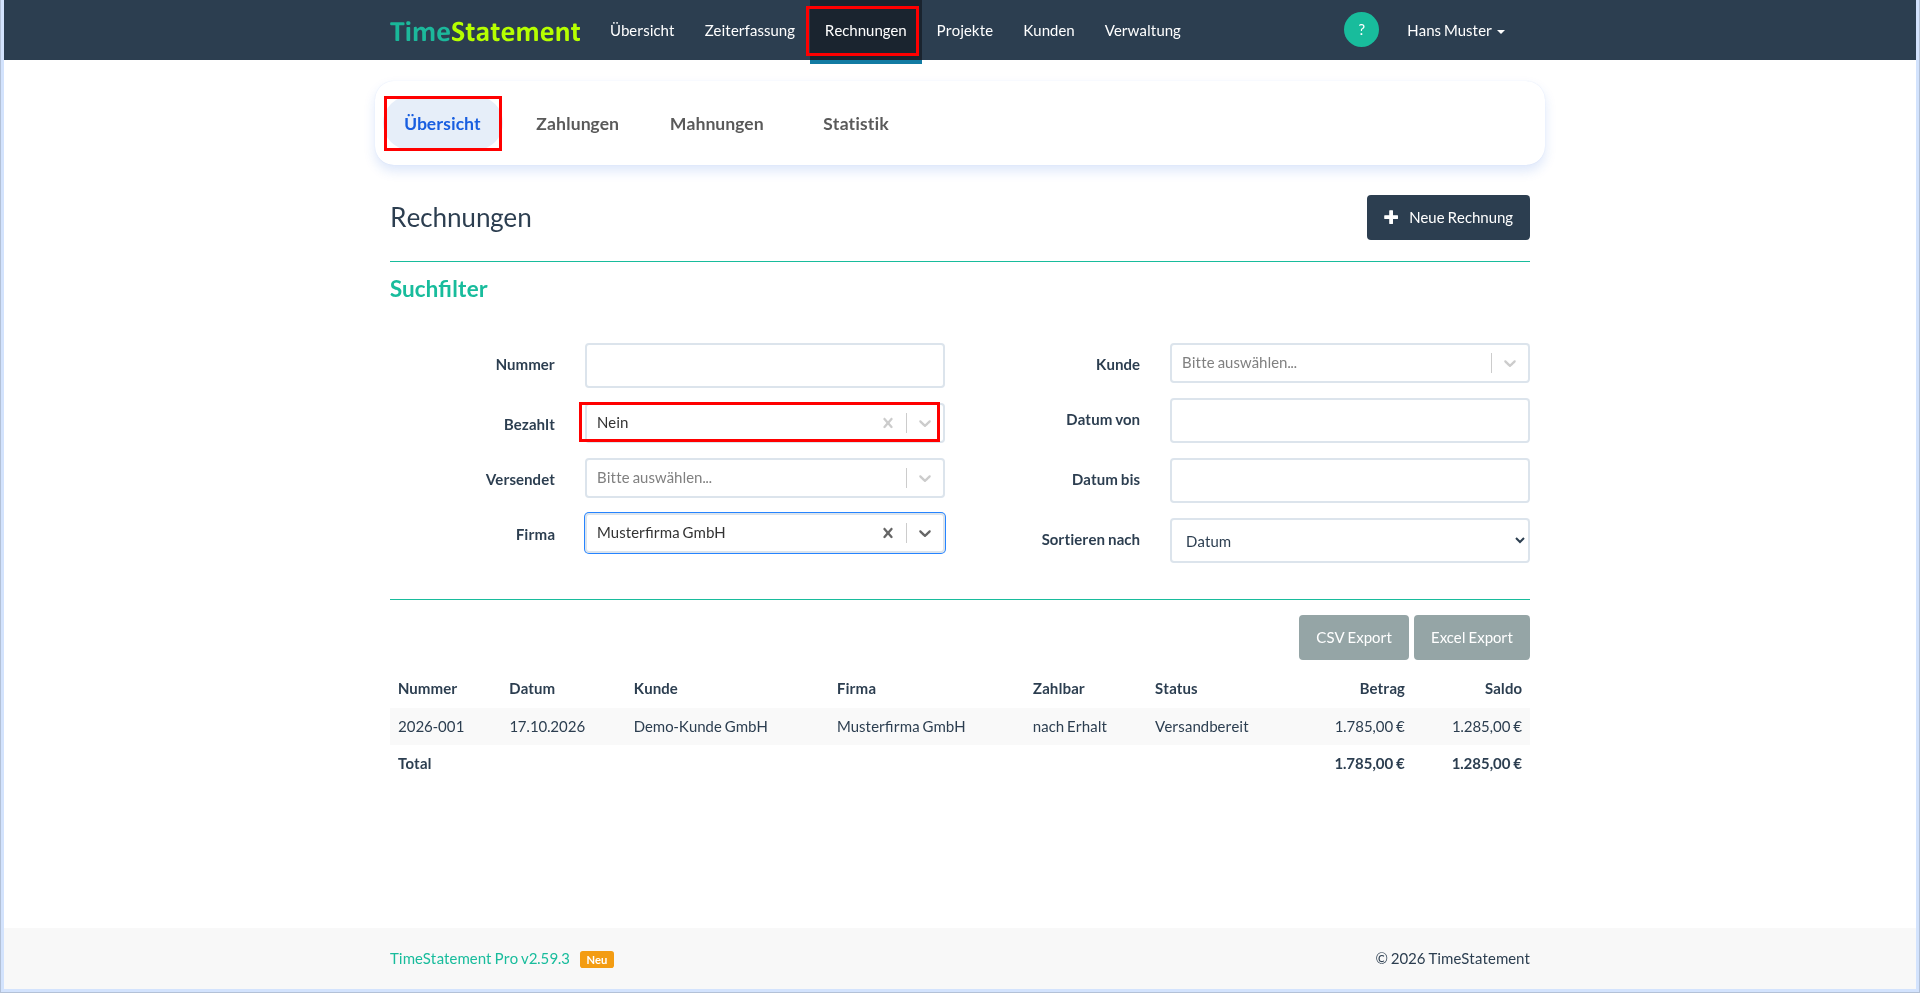The height and width of the screenshot is (993, 1920).
Task: Click the Neue Rechnung button
Action: (1448, 217)
